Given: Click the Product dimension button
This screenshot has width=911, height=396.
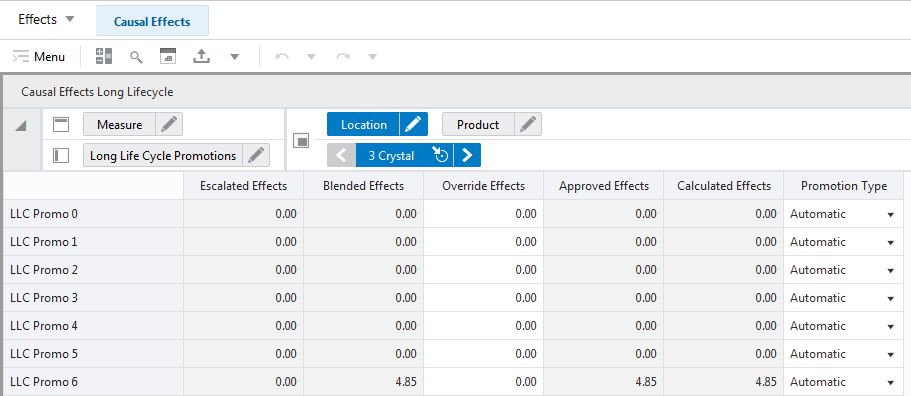Looking at the screenshot, I should click(x=478, y=124).
